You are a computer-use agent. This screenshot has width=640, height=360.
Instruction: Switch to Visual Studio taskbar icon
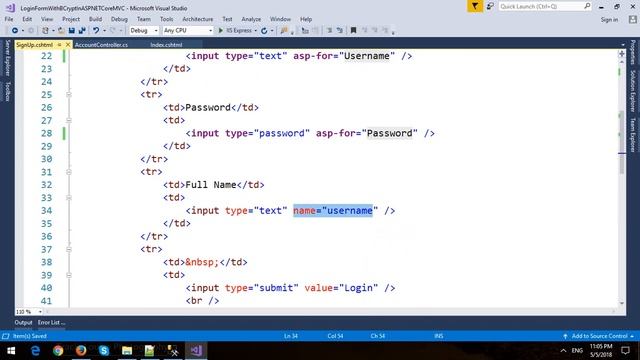click(196, 351)
